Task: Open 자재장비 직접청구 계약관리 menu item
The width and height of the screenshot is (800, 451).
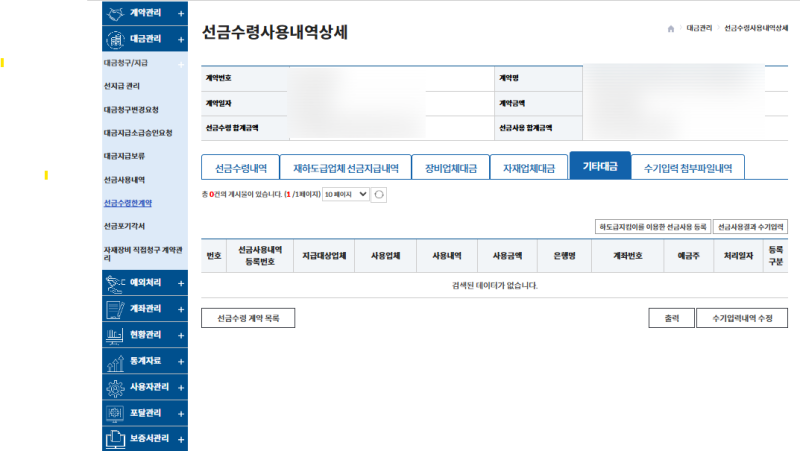Action: pyautogui.click(x=143, y=254)
